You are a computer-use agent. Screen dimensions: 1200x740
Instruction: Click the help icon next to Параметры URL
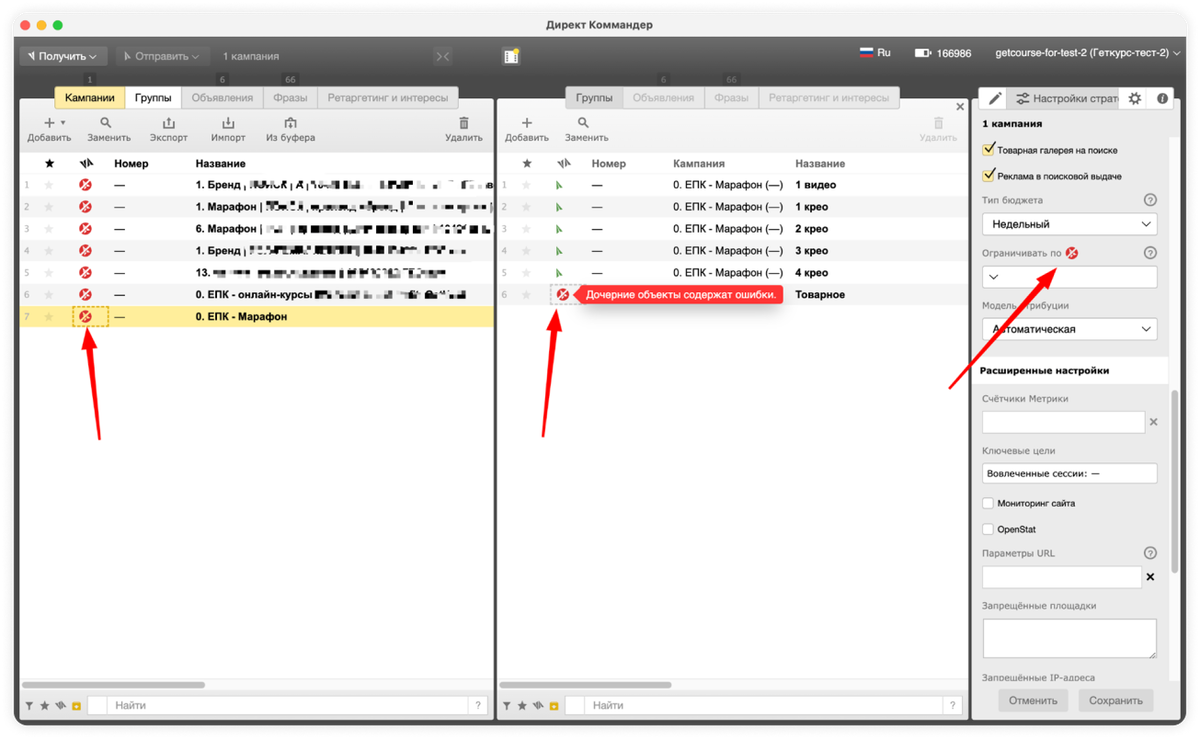tap(1150, 553)
